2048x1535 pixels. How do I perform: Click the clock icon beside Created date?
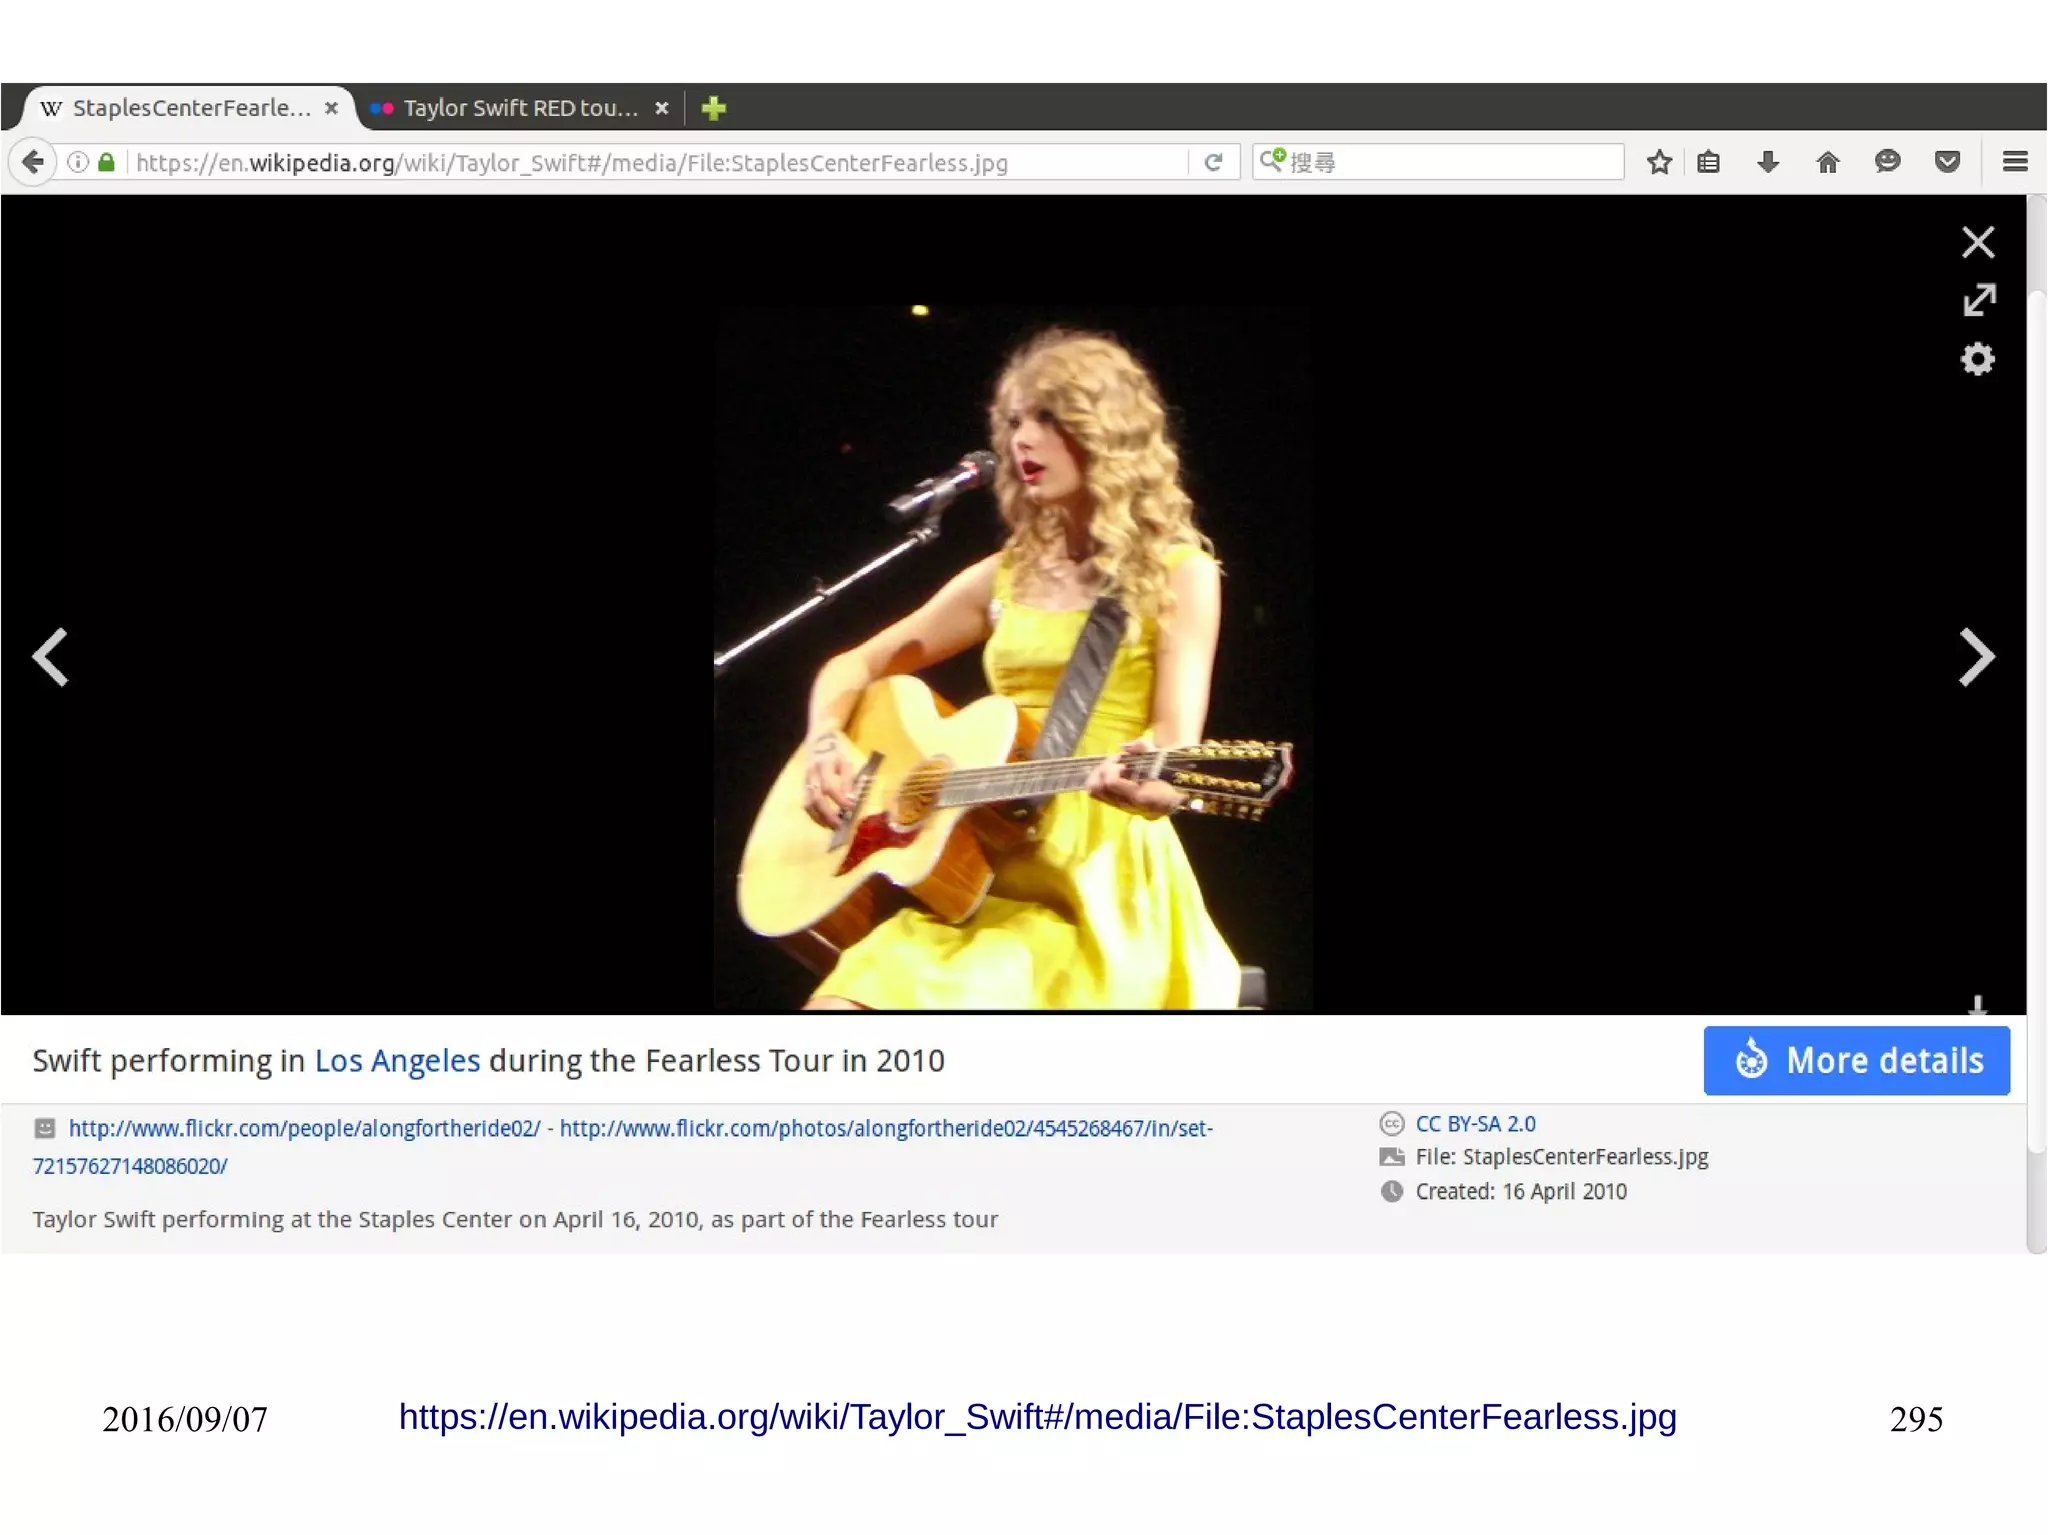pos(1391,1191)
